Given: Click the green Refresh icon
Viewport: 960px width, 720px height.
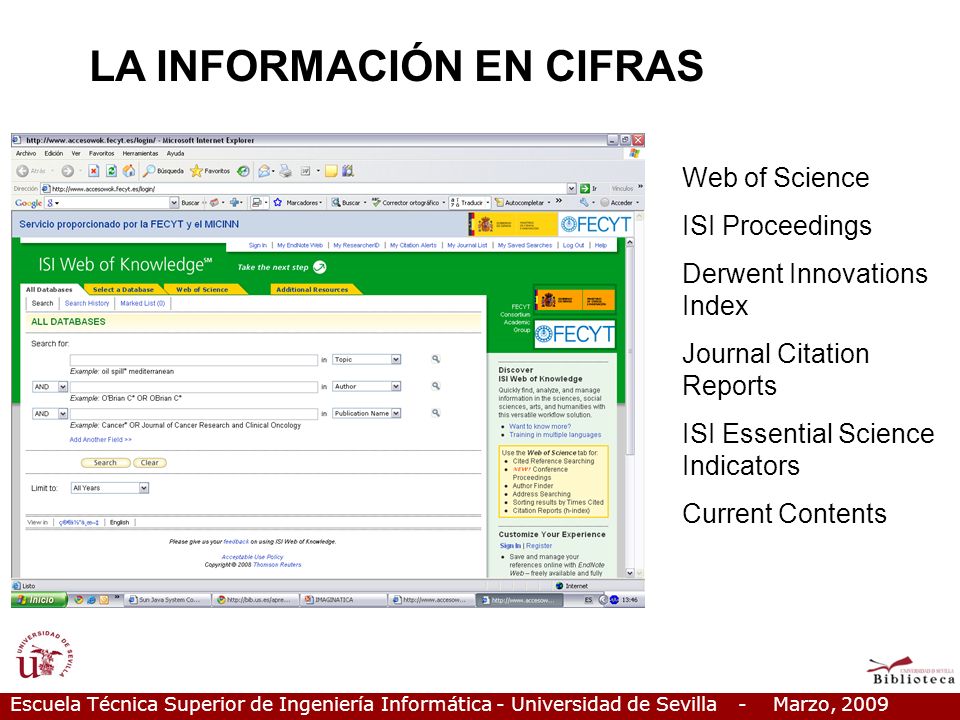Looking at the screenshot, I should (111, 171).
